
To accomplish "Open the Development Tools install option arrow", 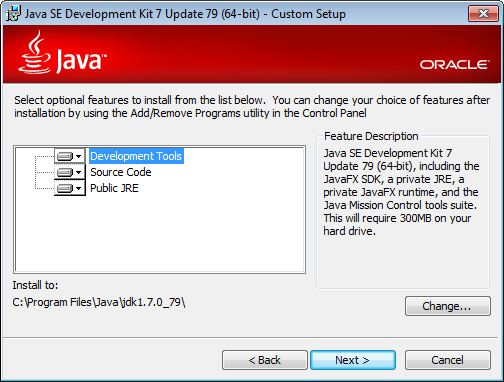I will 79,156.
